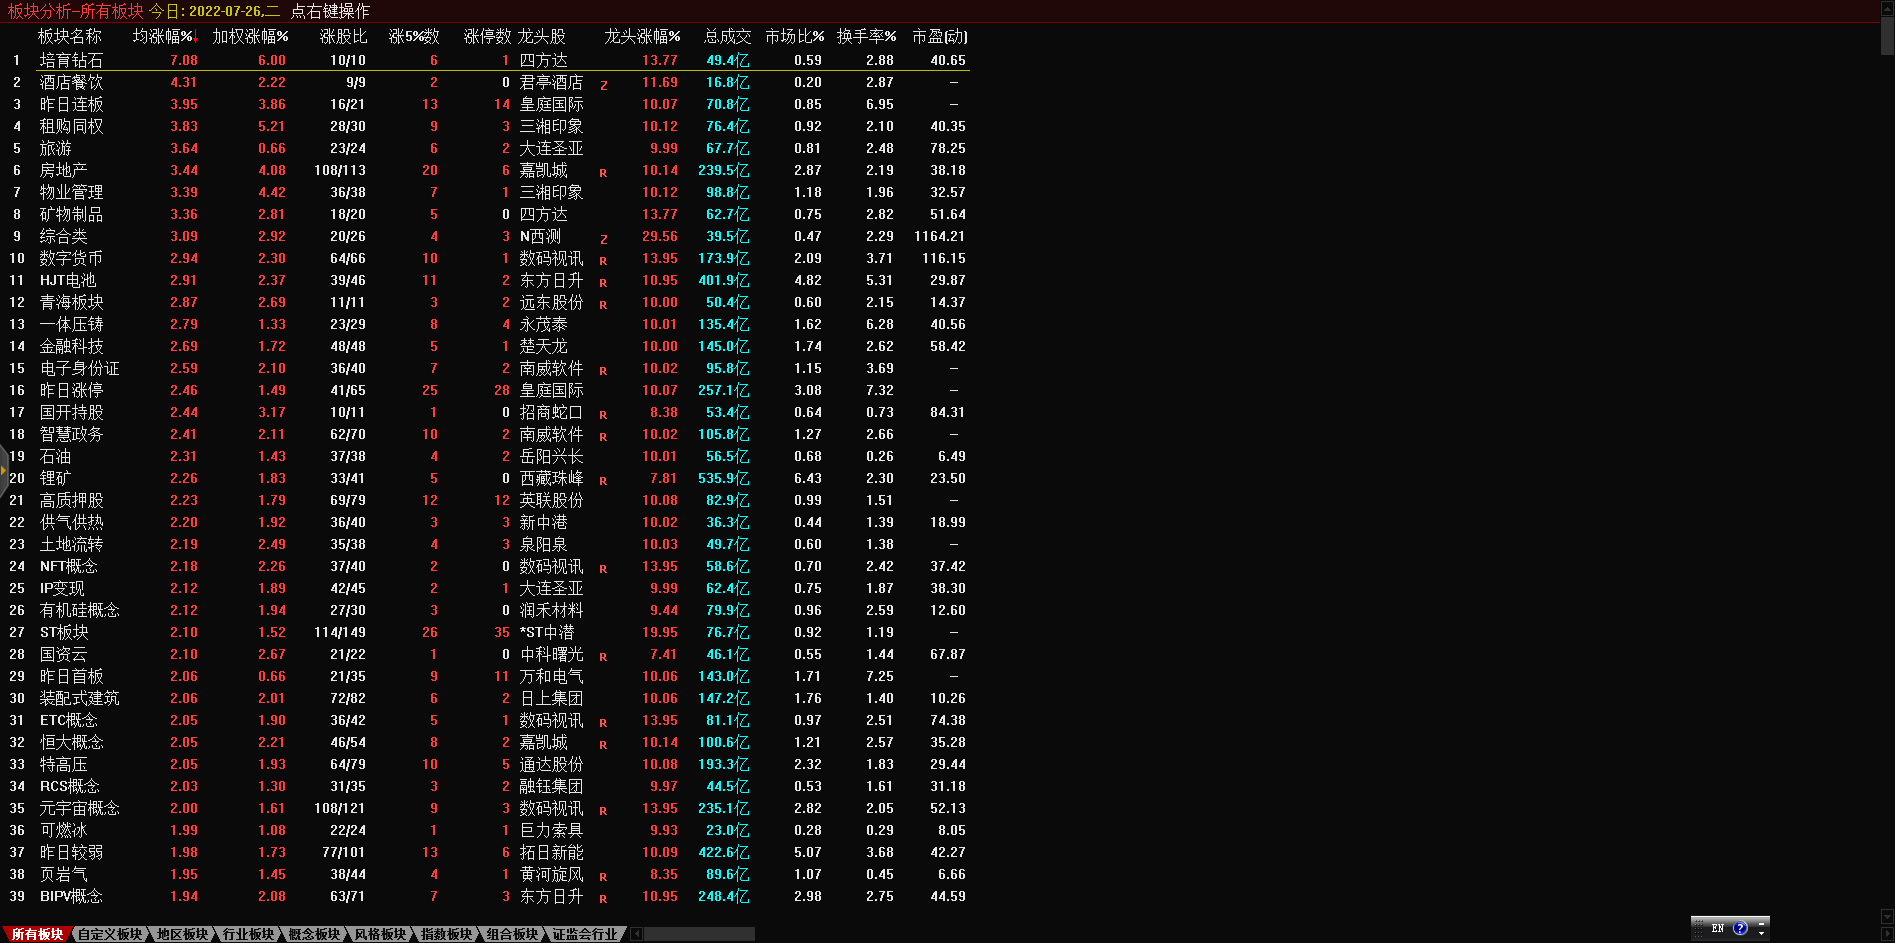
Task: Click the horizontal scrollbar track beside the tabs
Action: click(x=700, y=934)
